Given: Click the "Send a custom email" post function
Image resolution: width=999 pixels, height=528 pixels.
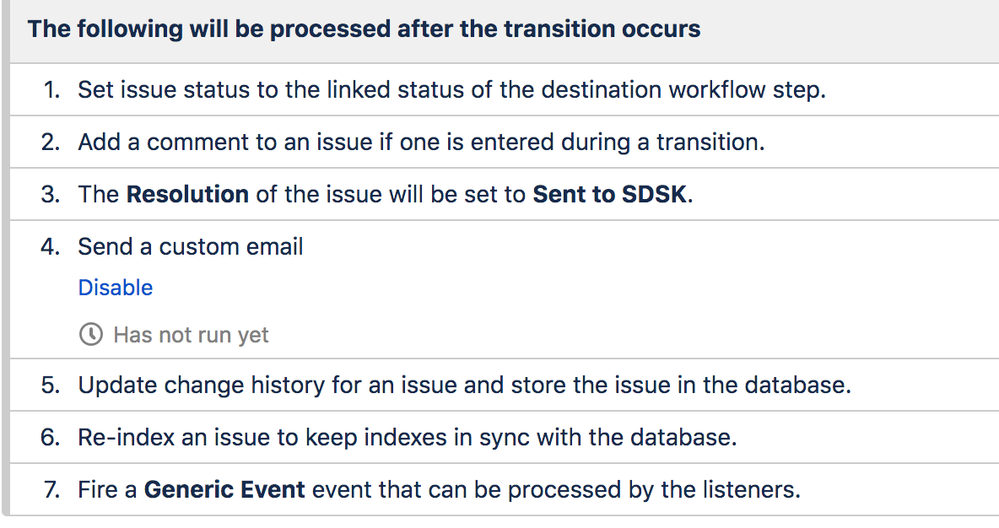Looking at the screenshot, I should (190, 246).
